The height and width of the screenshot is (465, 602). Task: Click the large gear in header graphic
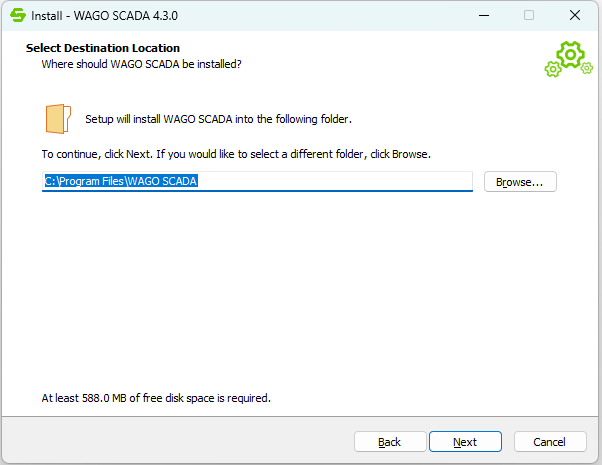(571, 53)
